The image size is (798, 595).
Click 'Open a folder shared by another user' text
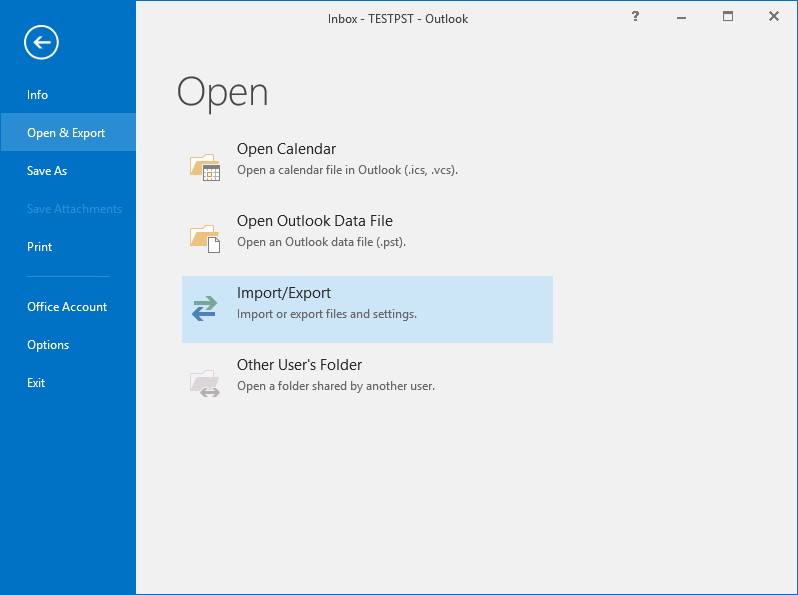336,386
